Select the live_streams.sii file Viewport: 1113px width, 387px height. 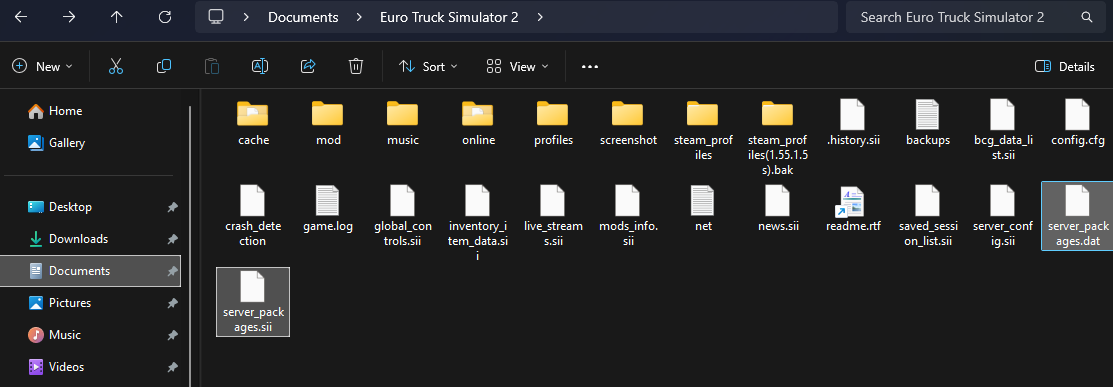pyautogui.click(x=553, y=216)
